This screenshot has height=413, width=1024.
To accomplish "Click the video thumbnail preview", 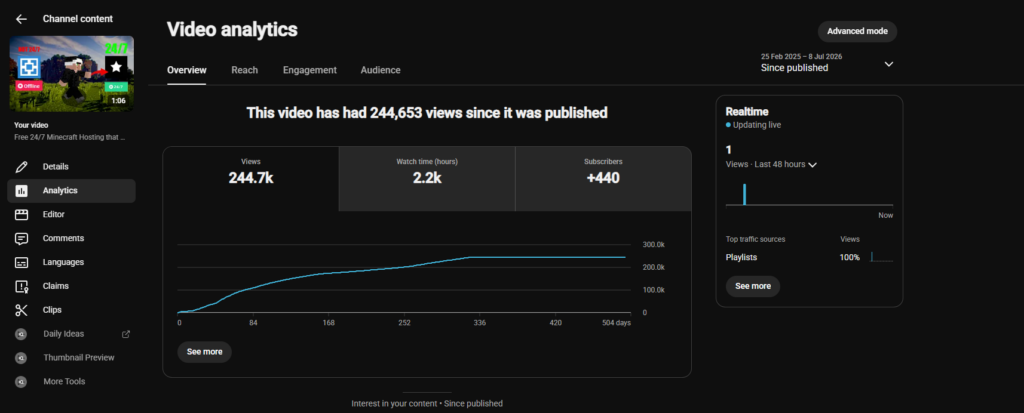I will point(71,74).
